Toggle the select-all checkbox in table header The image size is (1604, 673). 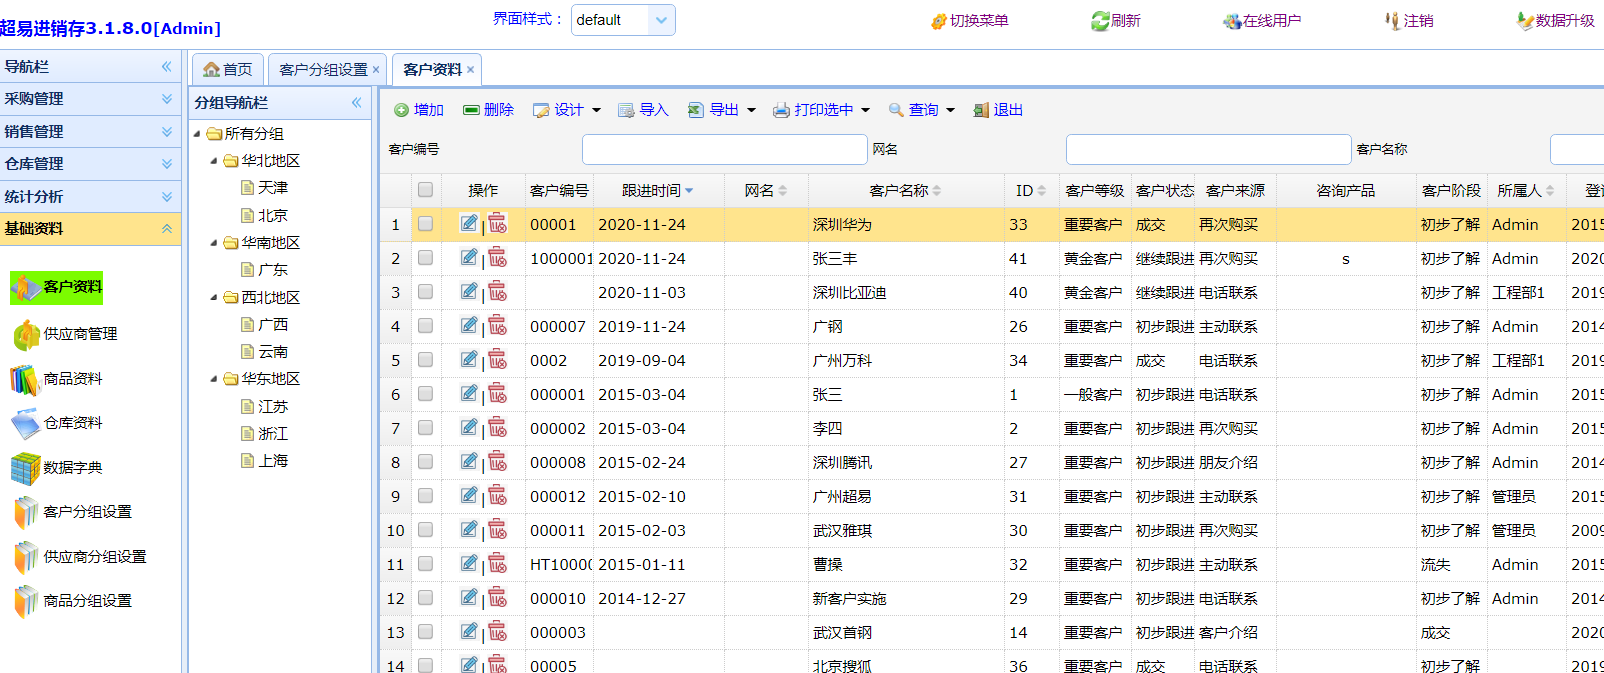(426, 190)
